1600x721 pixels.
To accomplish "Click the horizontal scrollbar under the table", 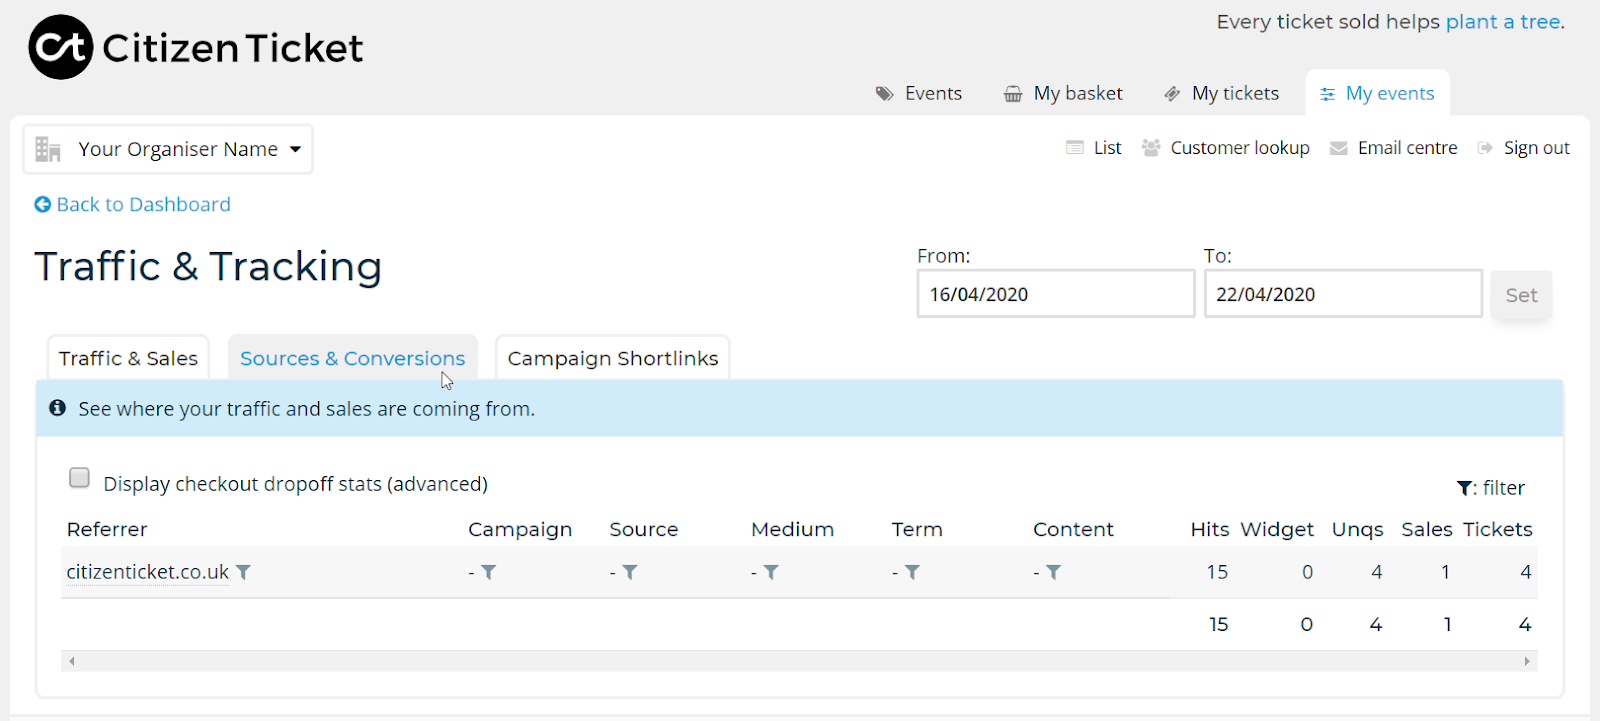I will coord(798,661).
